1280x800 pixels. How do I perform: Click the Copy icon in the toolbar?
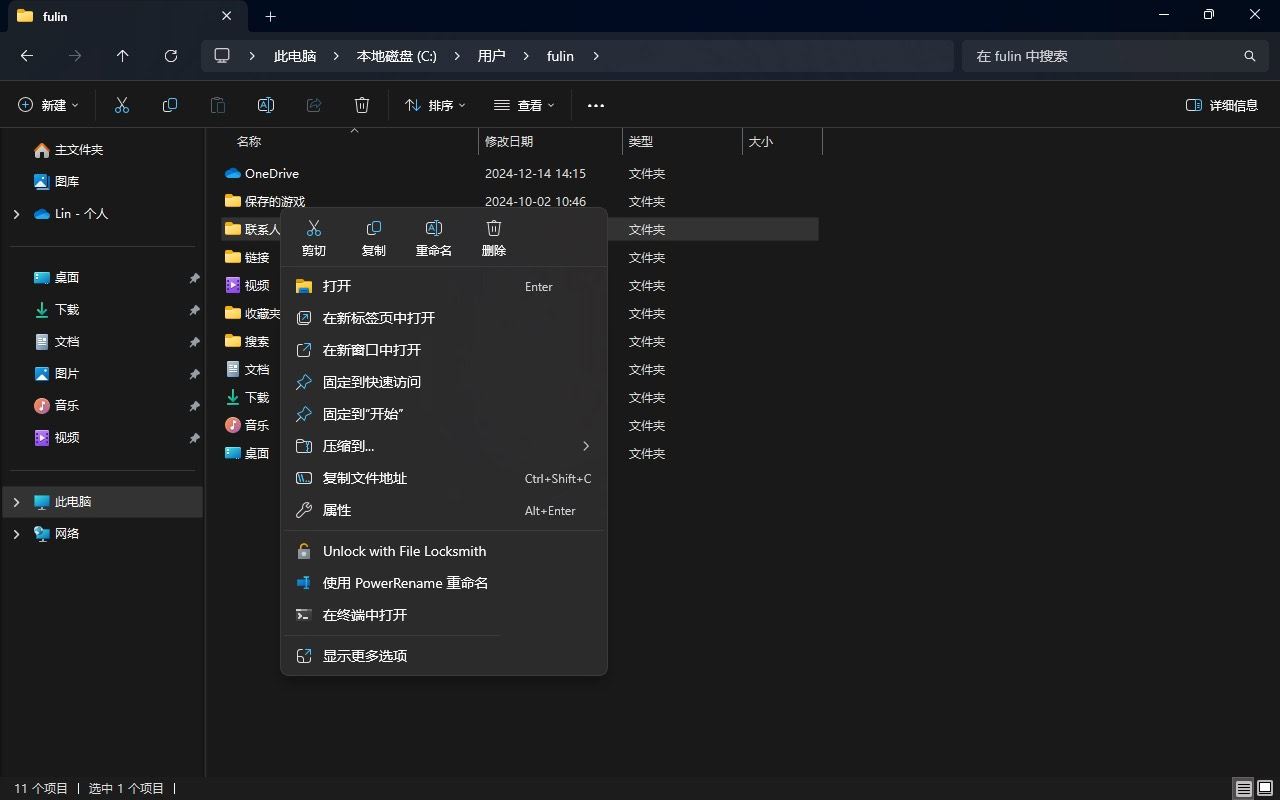[170, 105]
